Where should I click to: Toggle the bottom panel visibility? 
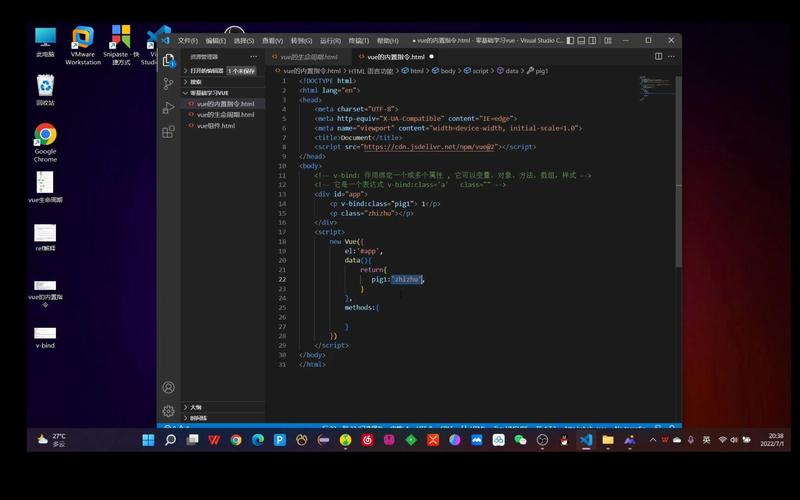(x=581, y=40)
